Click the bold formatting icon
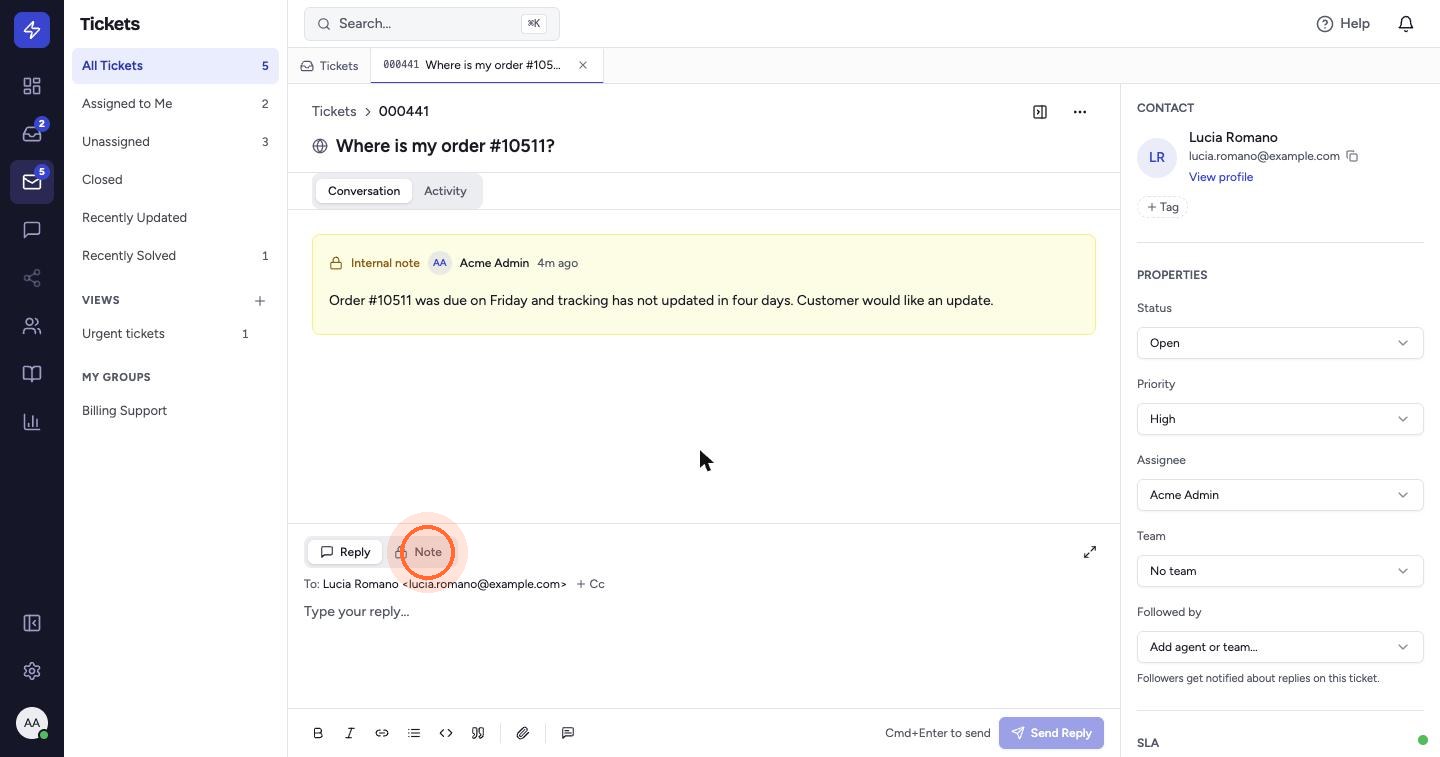Image resolution: width=1440 pixels, height=757 pixels. 318,733
